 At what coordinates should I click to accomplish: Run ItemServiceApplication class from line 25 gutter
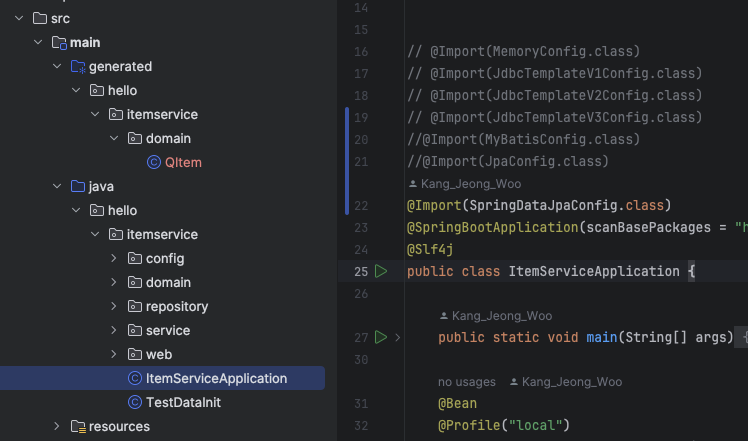(381, 271)
